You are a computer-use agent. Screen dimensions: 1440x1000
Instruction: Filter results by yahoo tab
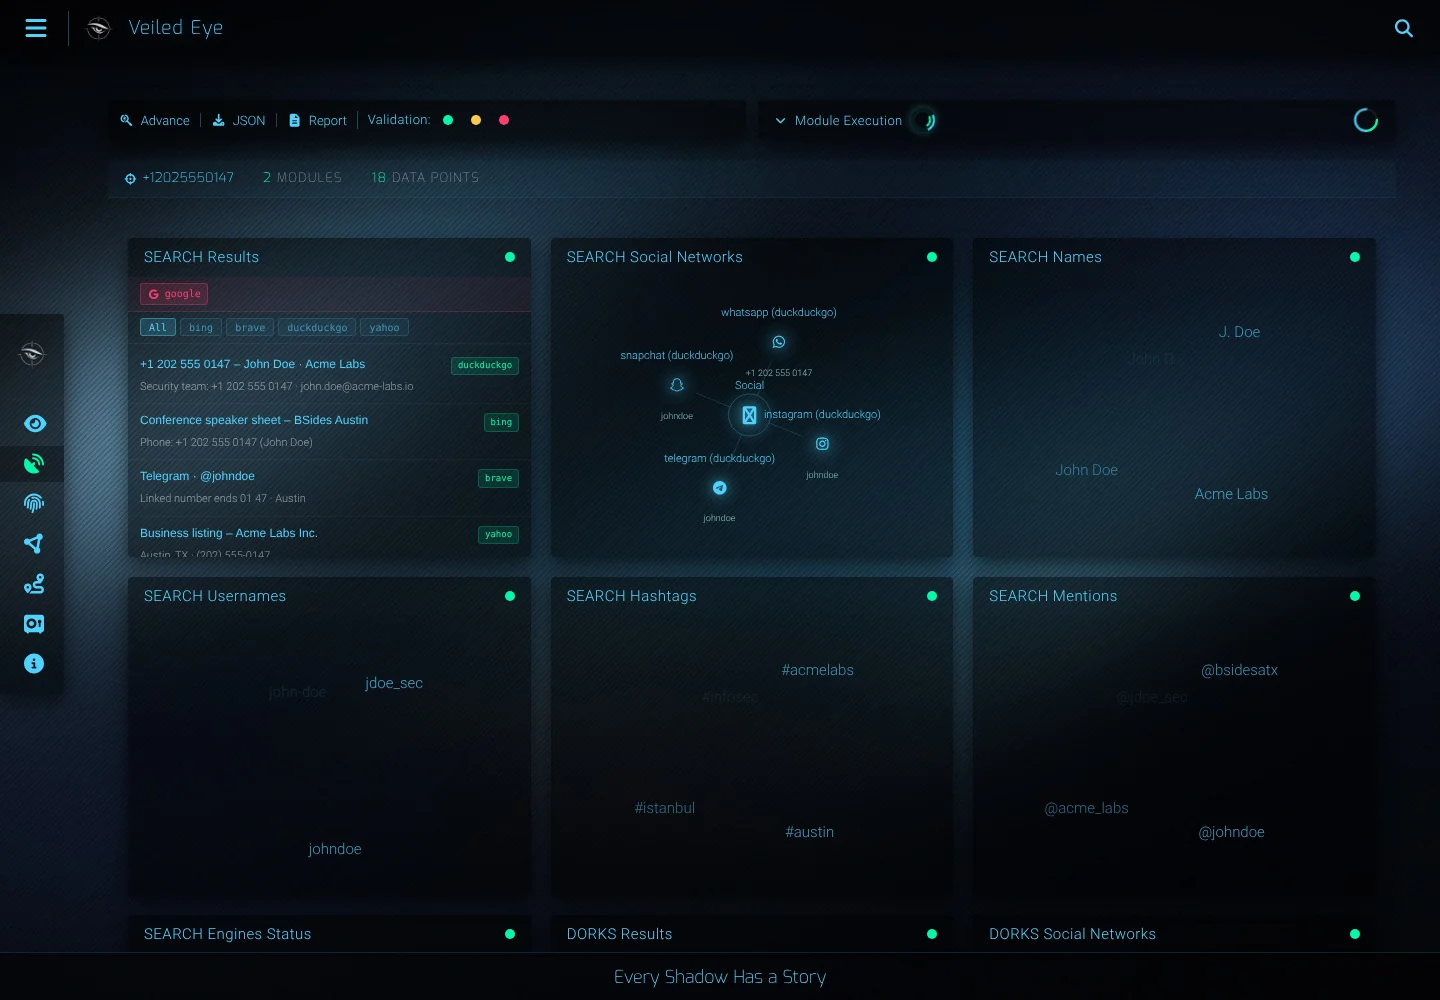[x=384, y=328]
